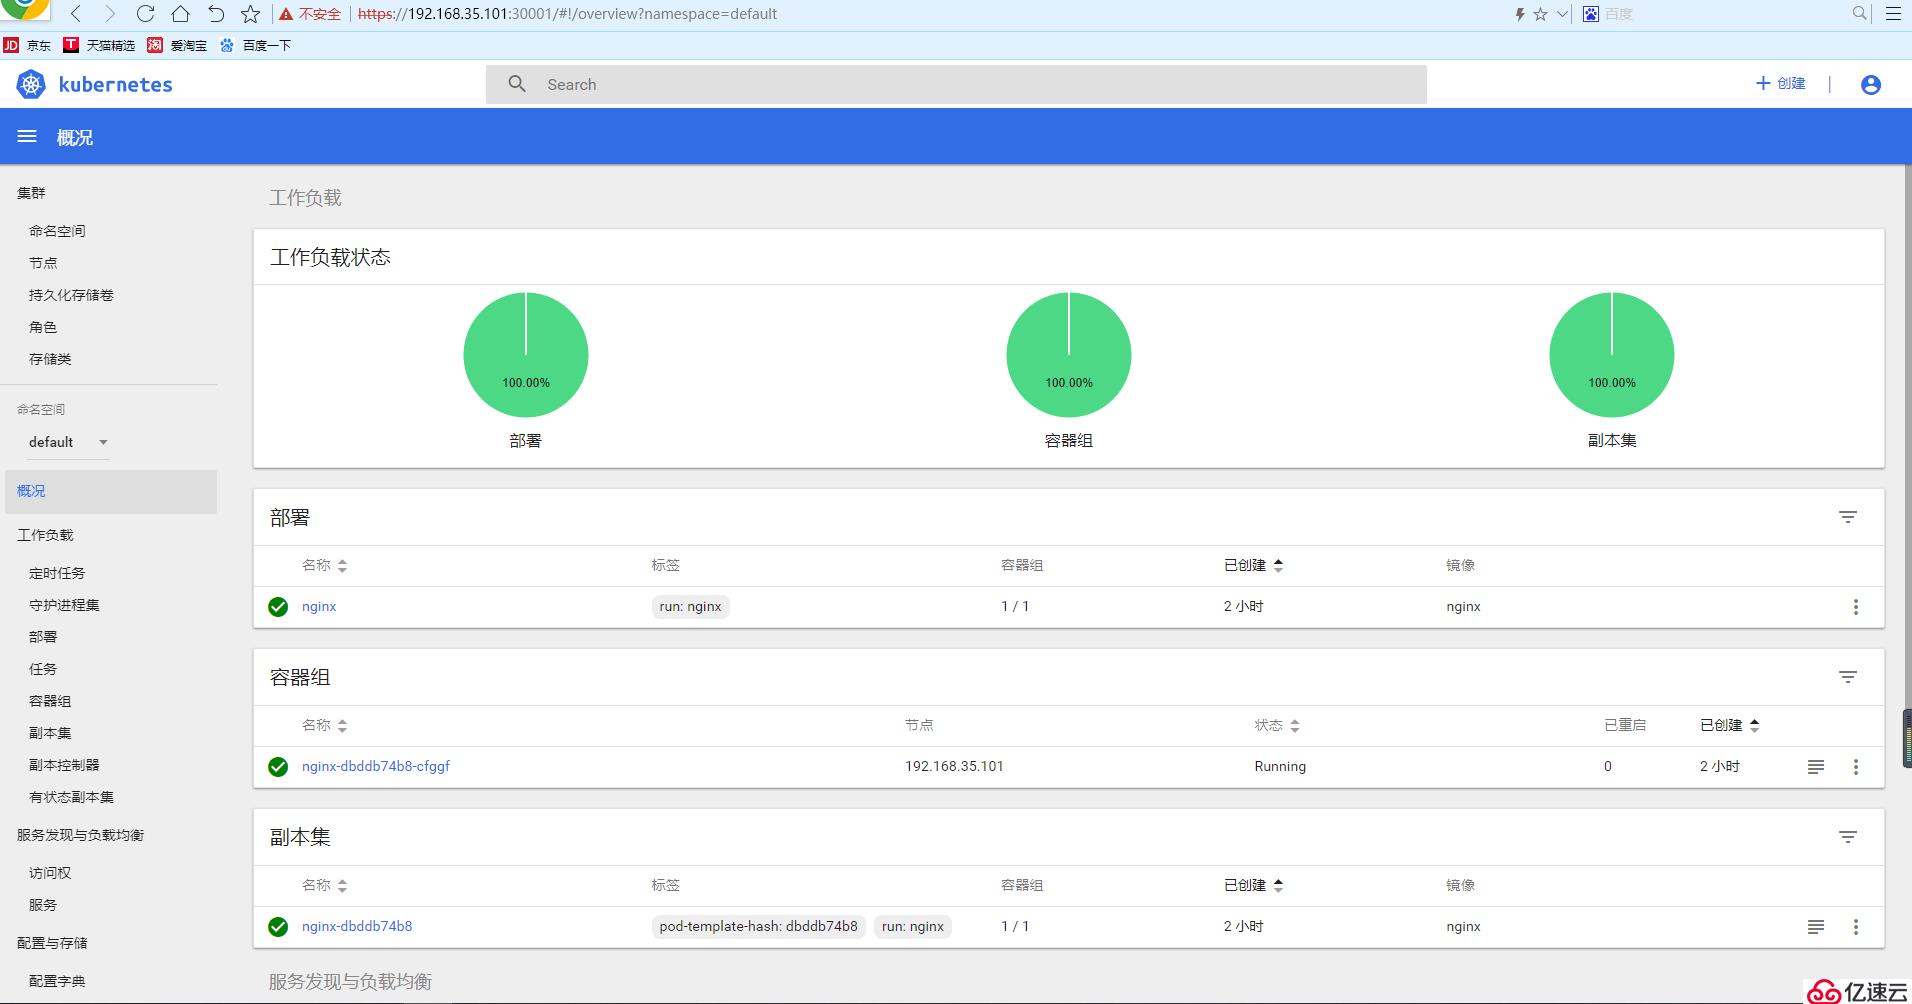
Task: Select 概况 in sidebar
Action: coord(110,491)
